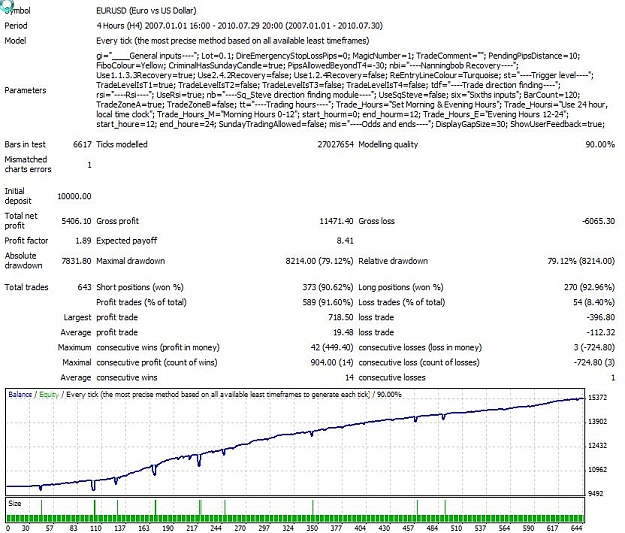
Task: Click the 'Equity' legend label on the chart
Action: pos(49,394)
